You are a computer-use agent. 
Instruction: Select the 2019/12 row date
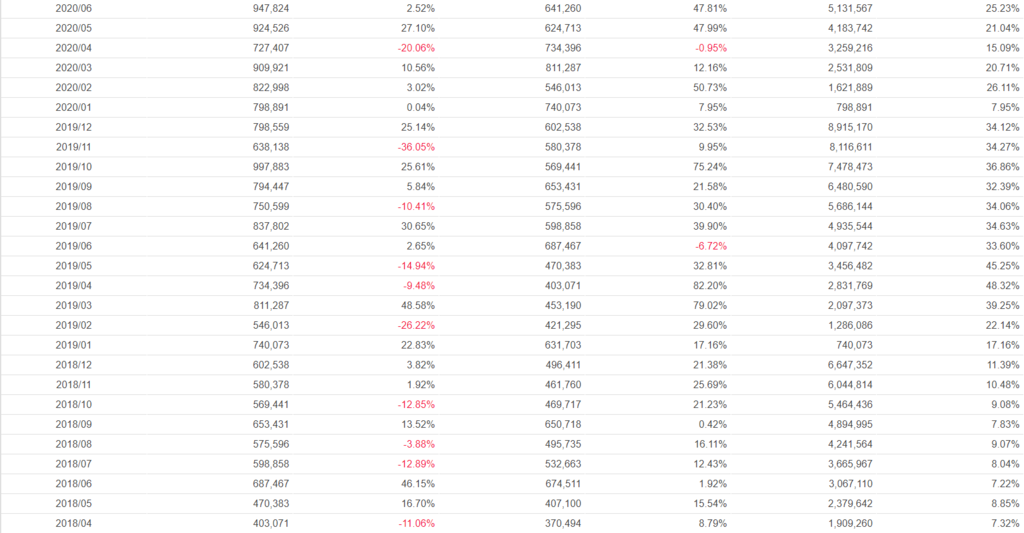click(x=73, y=127)
